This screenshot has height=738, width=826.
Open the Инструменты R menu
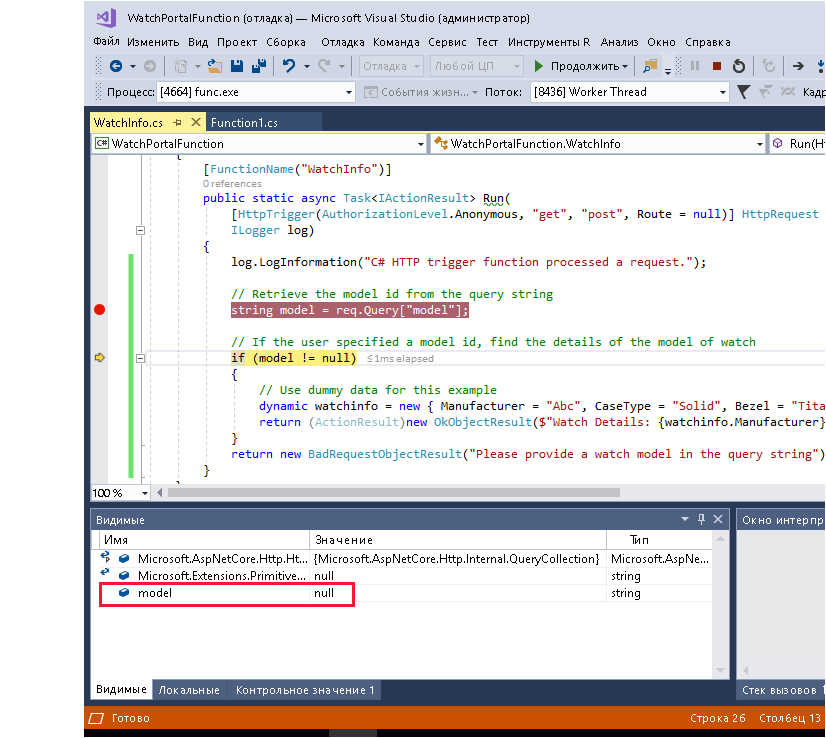coord(549,42)
